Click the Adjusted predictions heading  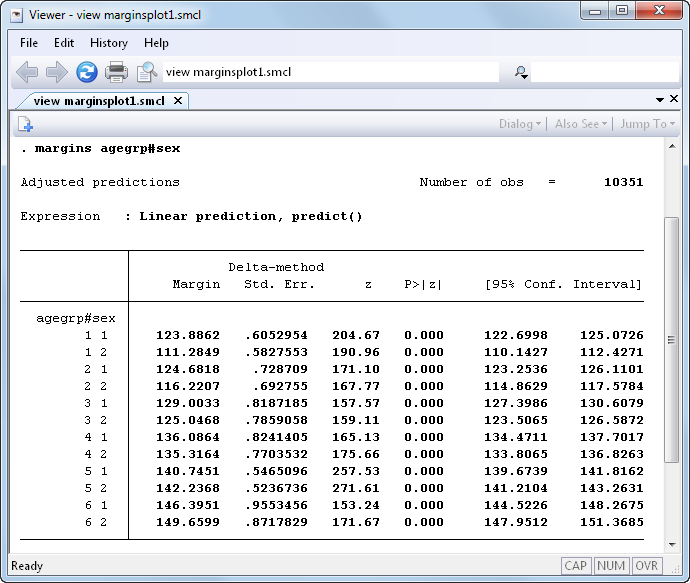[x=100, y=182]
